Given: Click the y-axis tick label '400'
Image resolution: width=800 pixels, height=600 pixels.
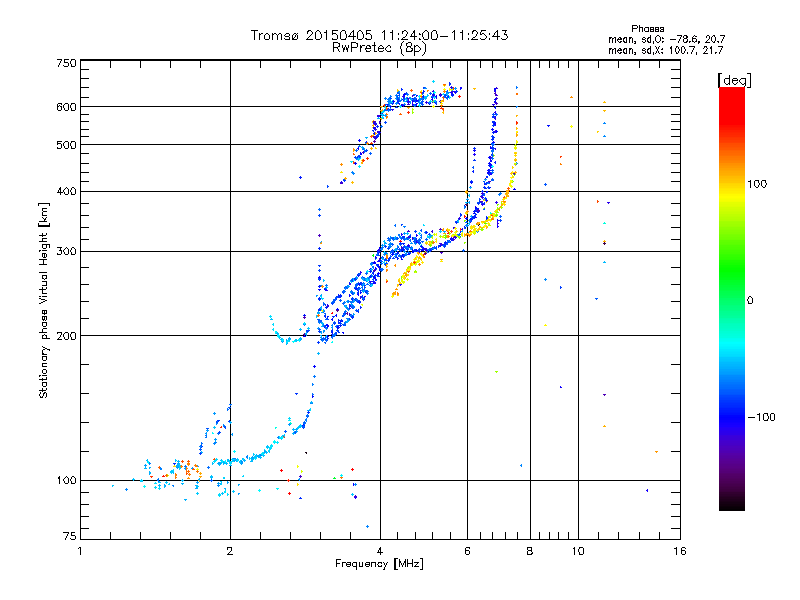Looking at the screenshot, I should (67, 191).
